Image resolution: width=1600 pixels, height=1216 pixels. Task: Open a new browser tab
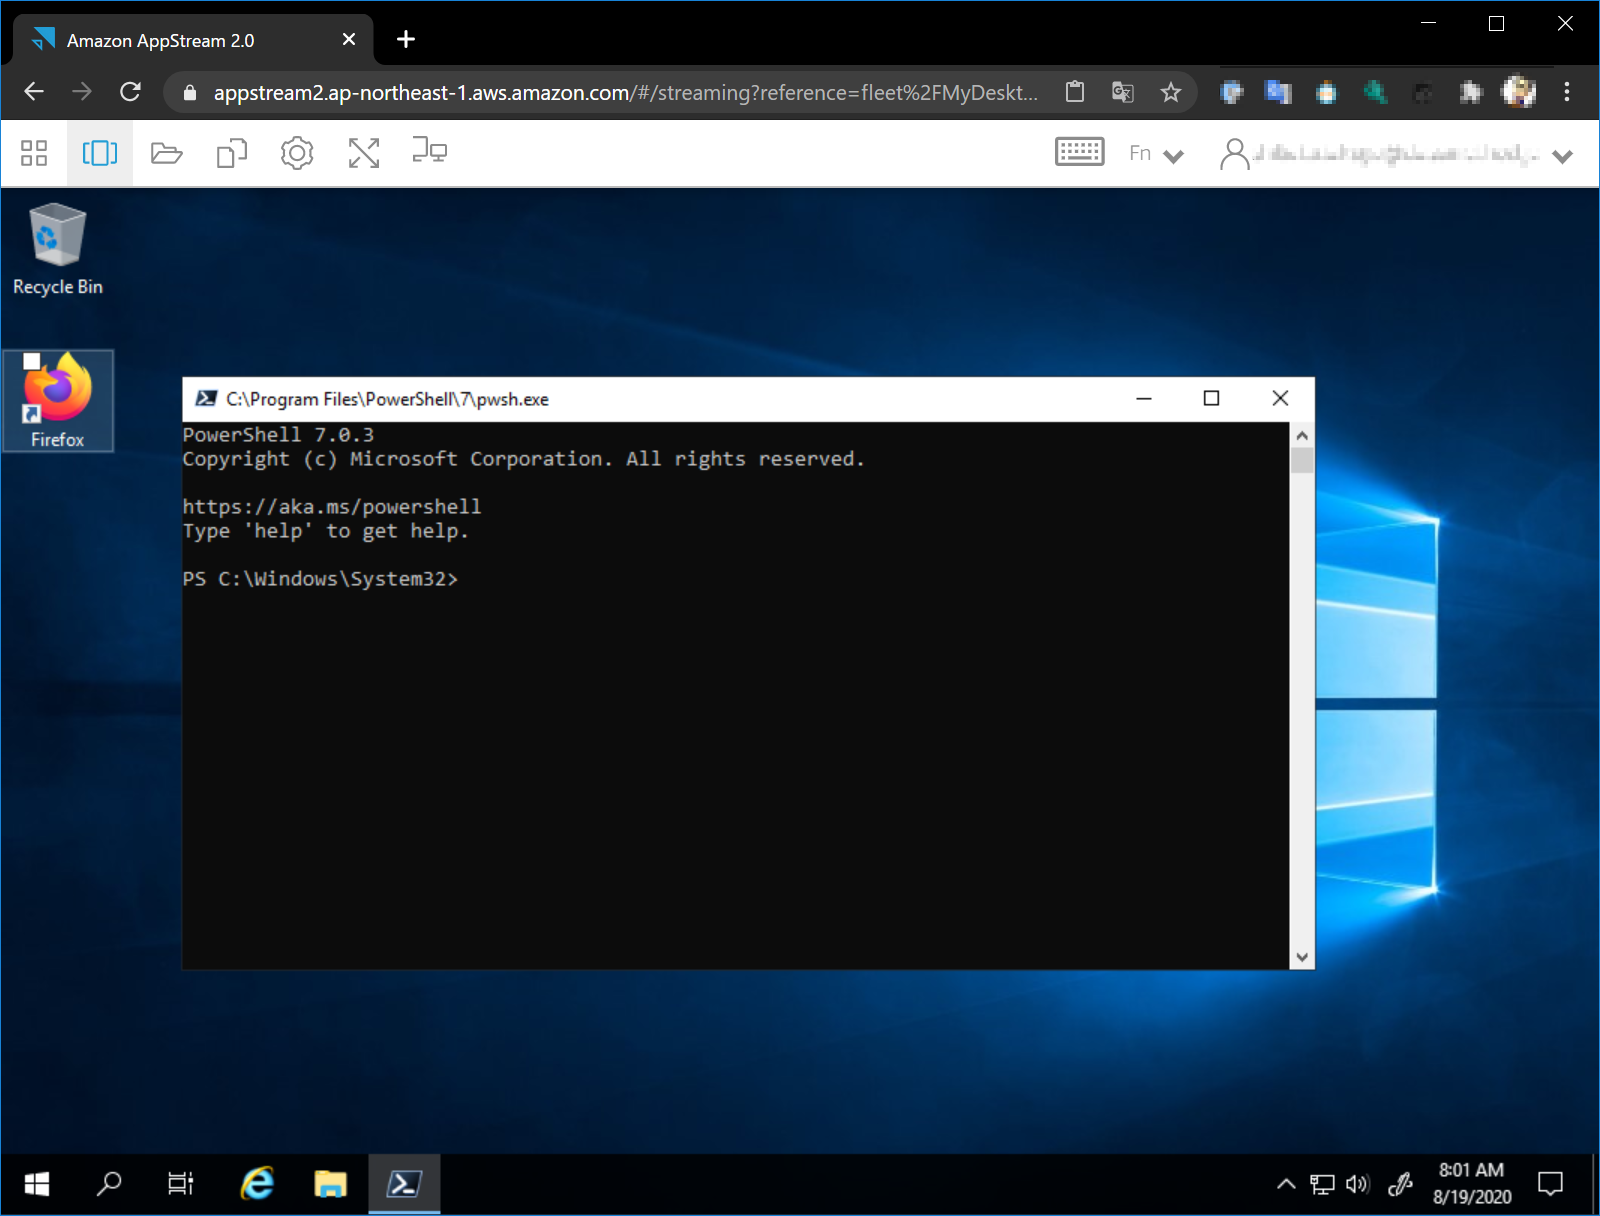pos(406,40)
